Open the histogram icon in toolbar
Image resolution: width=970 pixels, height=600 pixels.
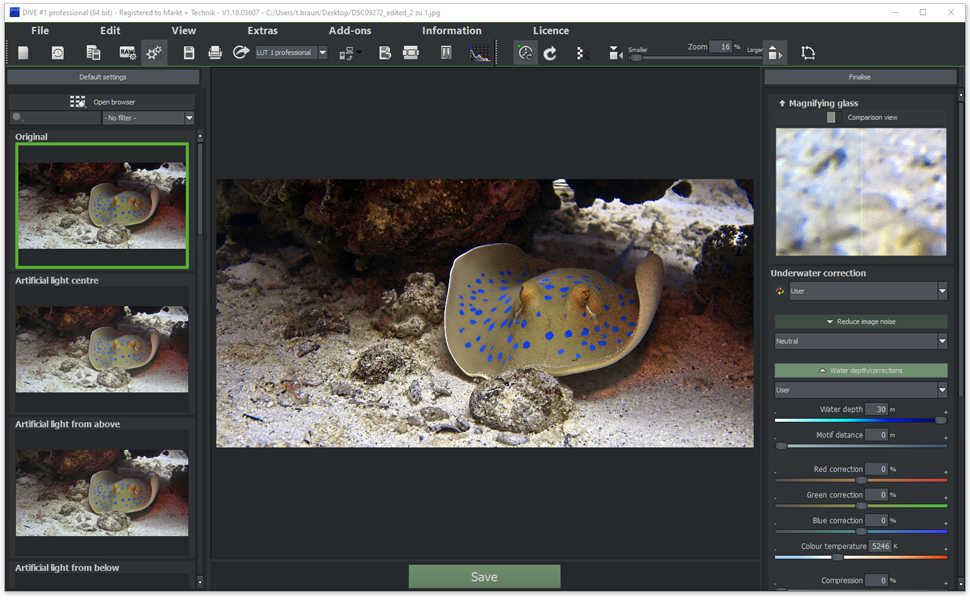480,53
